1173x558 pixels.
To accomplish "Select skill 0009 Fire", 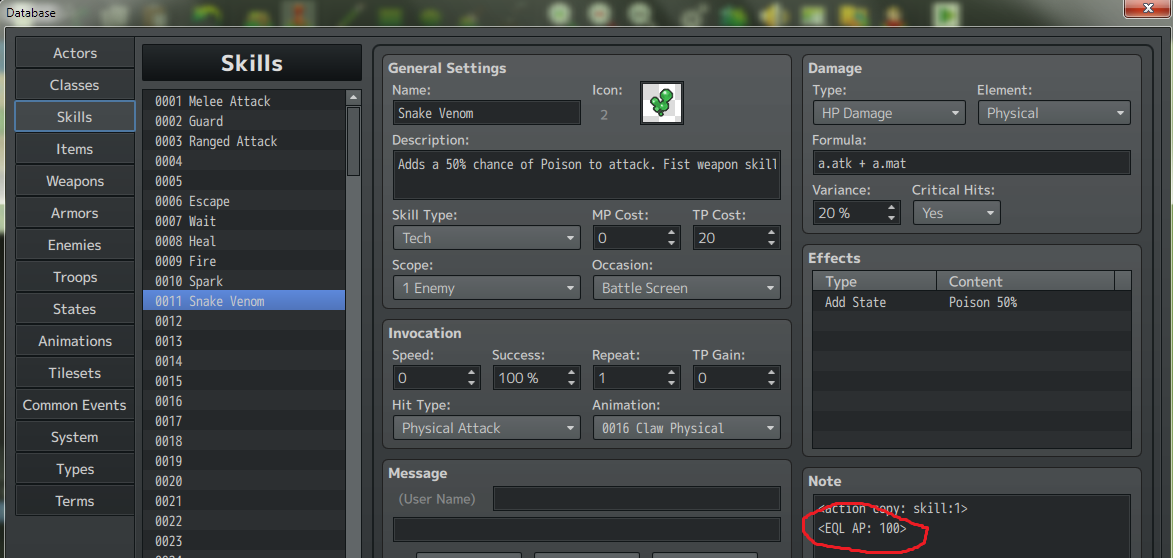I will pyautogui.click(x=244, y=261).
